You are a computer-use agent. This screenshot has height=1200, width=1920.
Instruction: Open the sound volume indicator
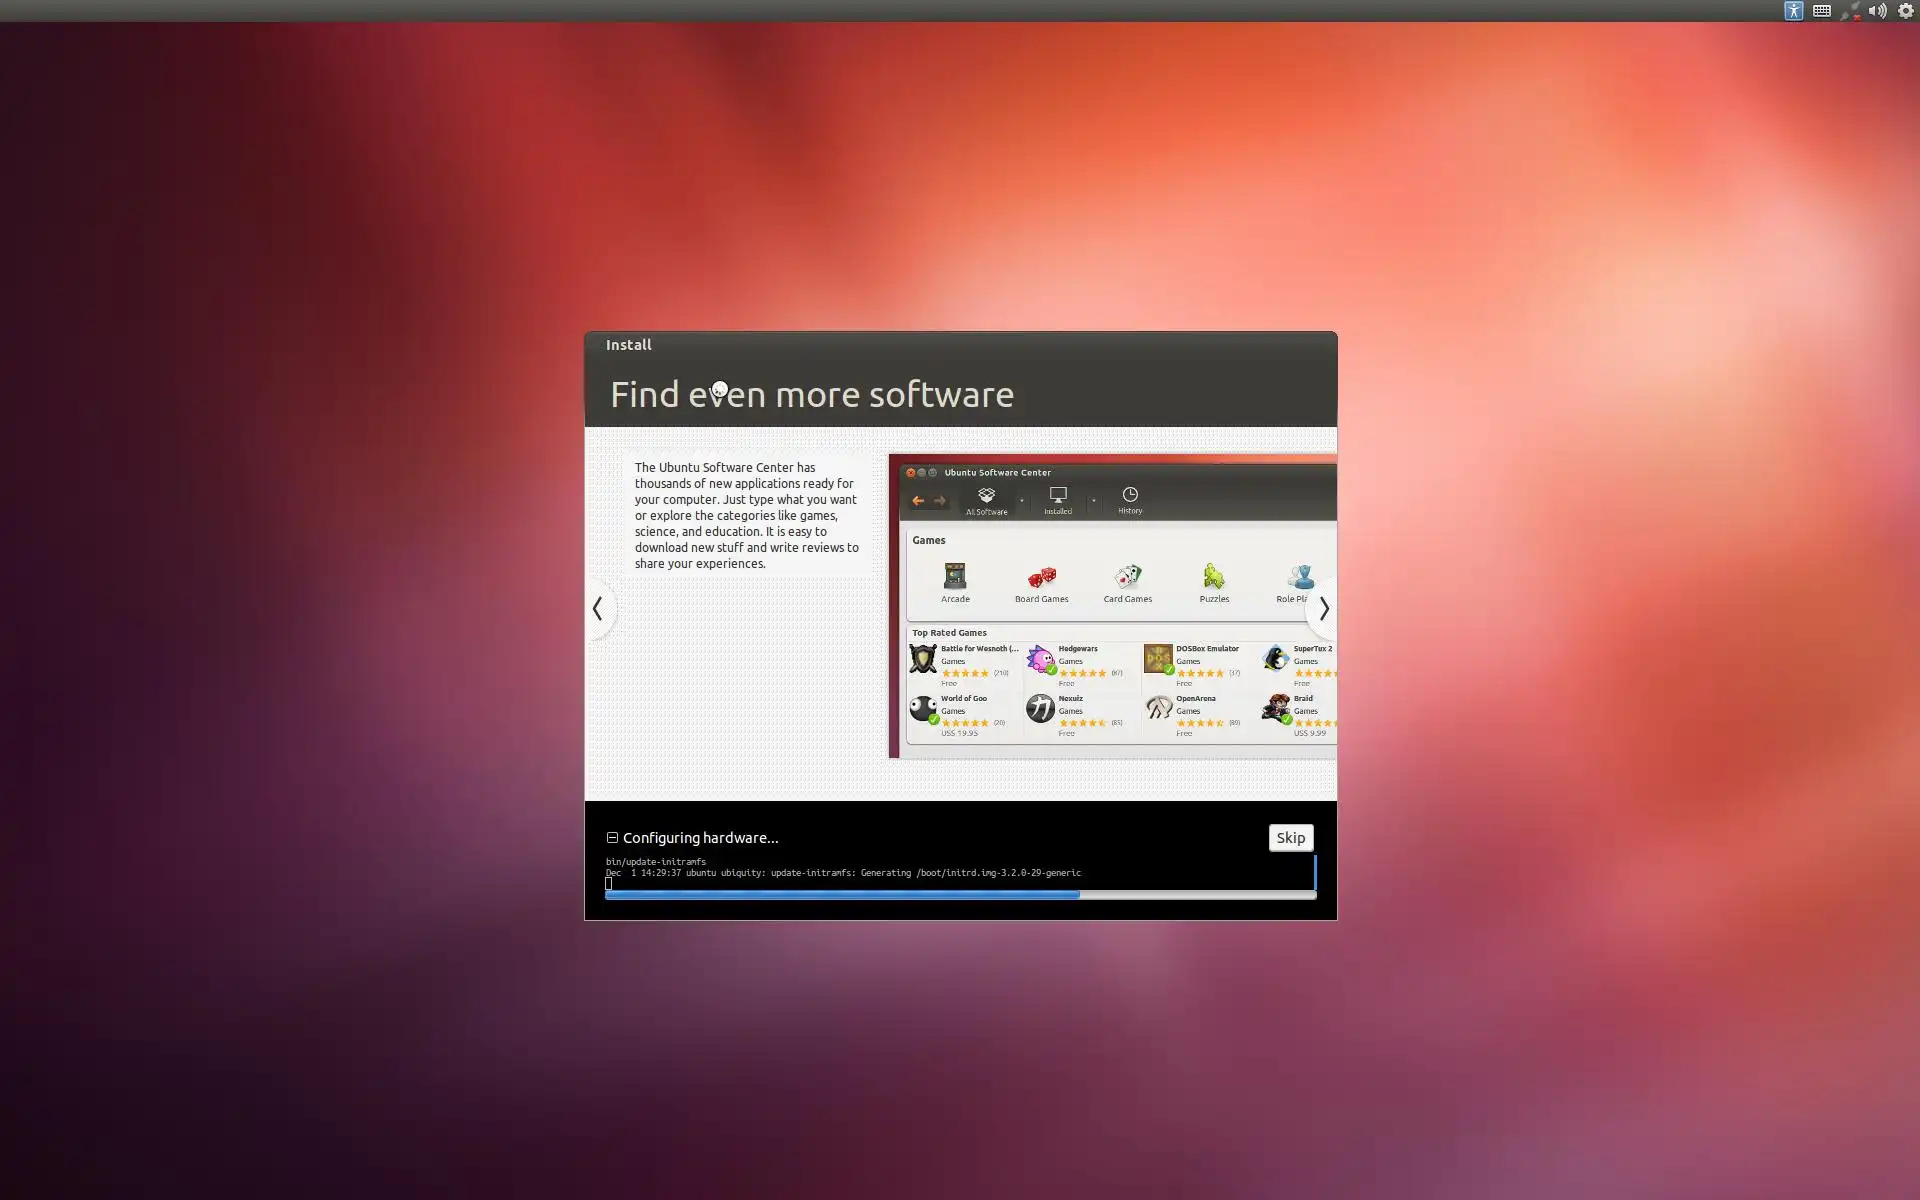[x=1877, y=11]
